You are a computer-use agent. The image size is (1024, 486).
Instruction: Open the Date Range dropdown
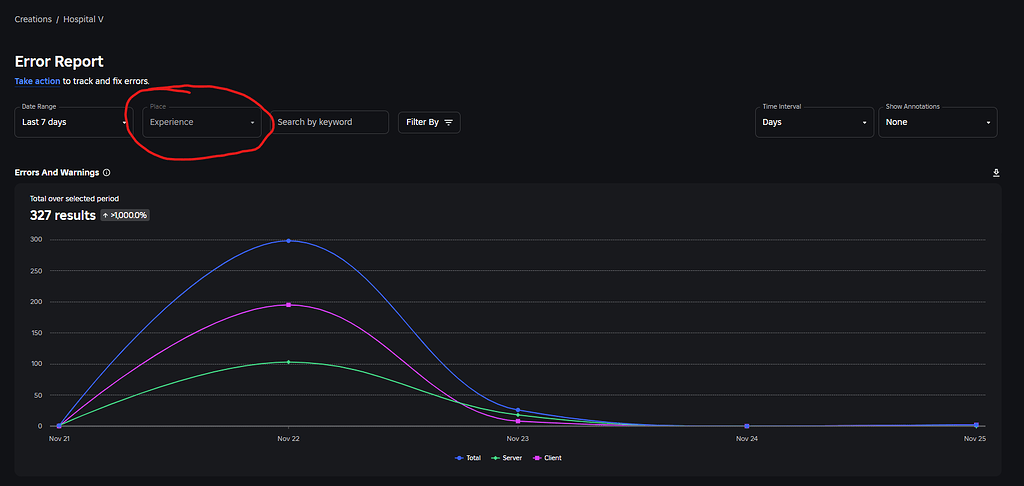point(72,122)
